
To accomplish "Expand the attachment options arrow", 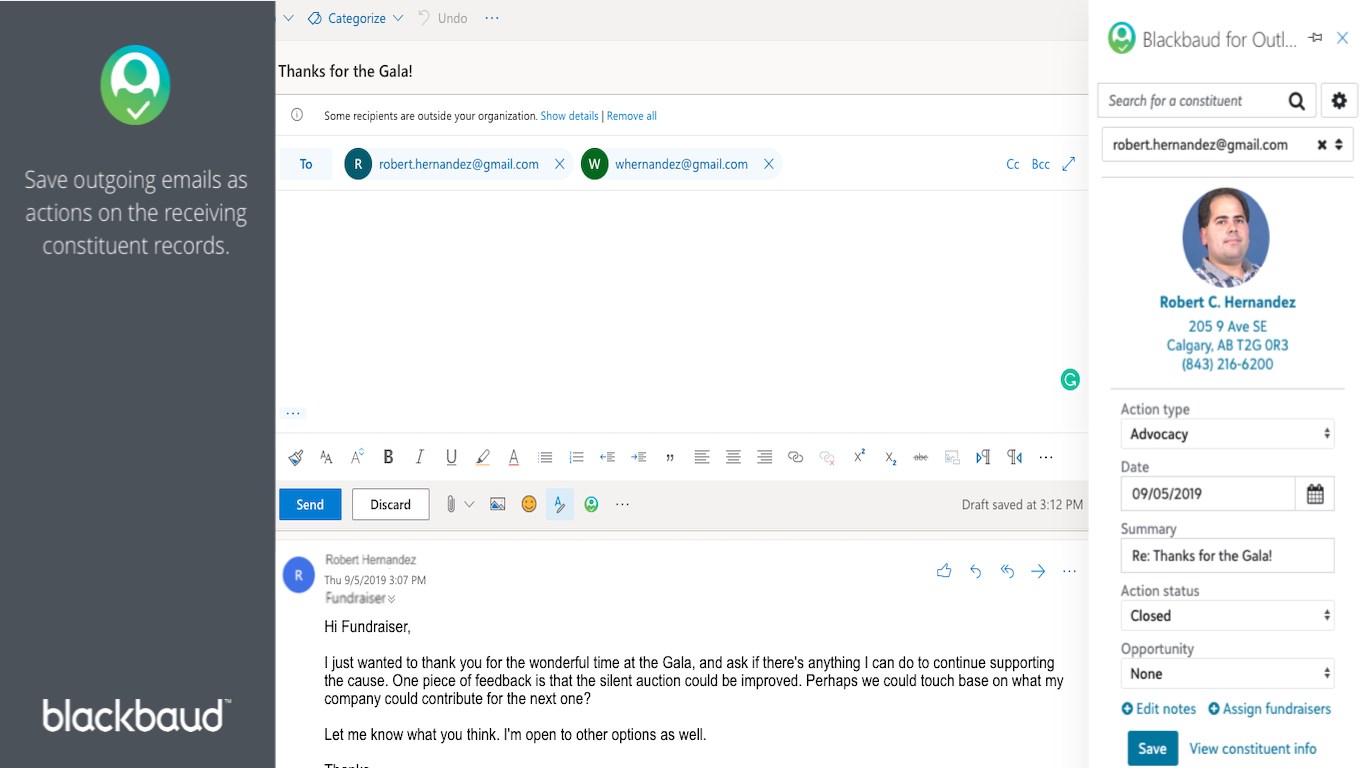I will [x=469, y=505].
